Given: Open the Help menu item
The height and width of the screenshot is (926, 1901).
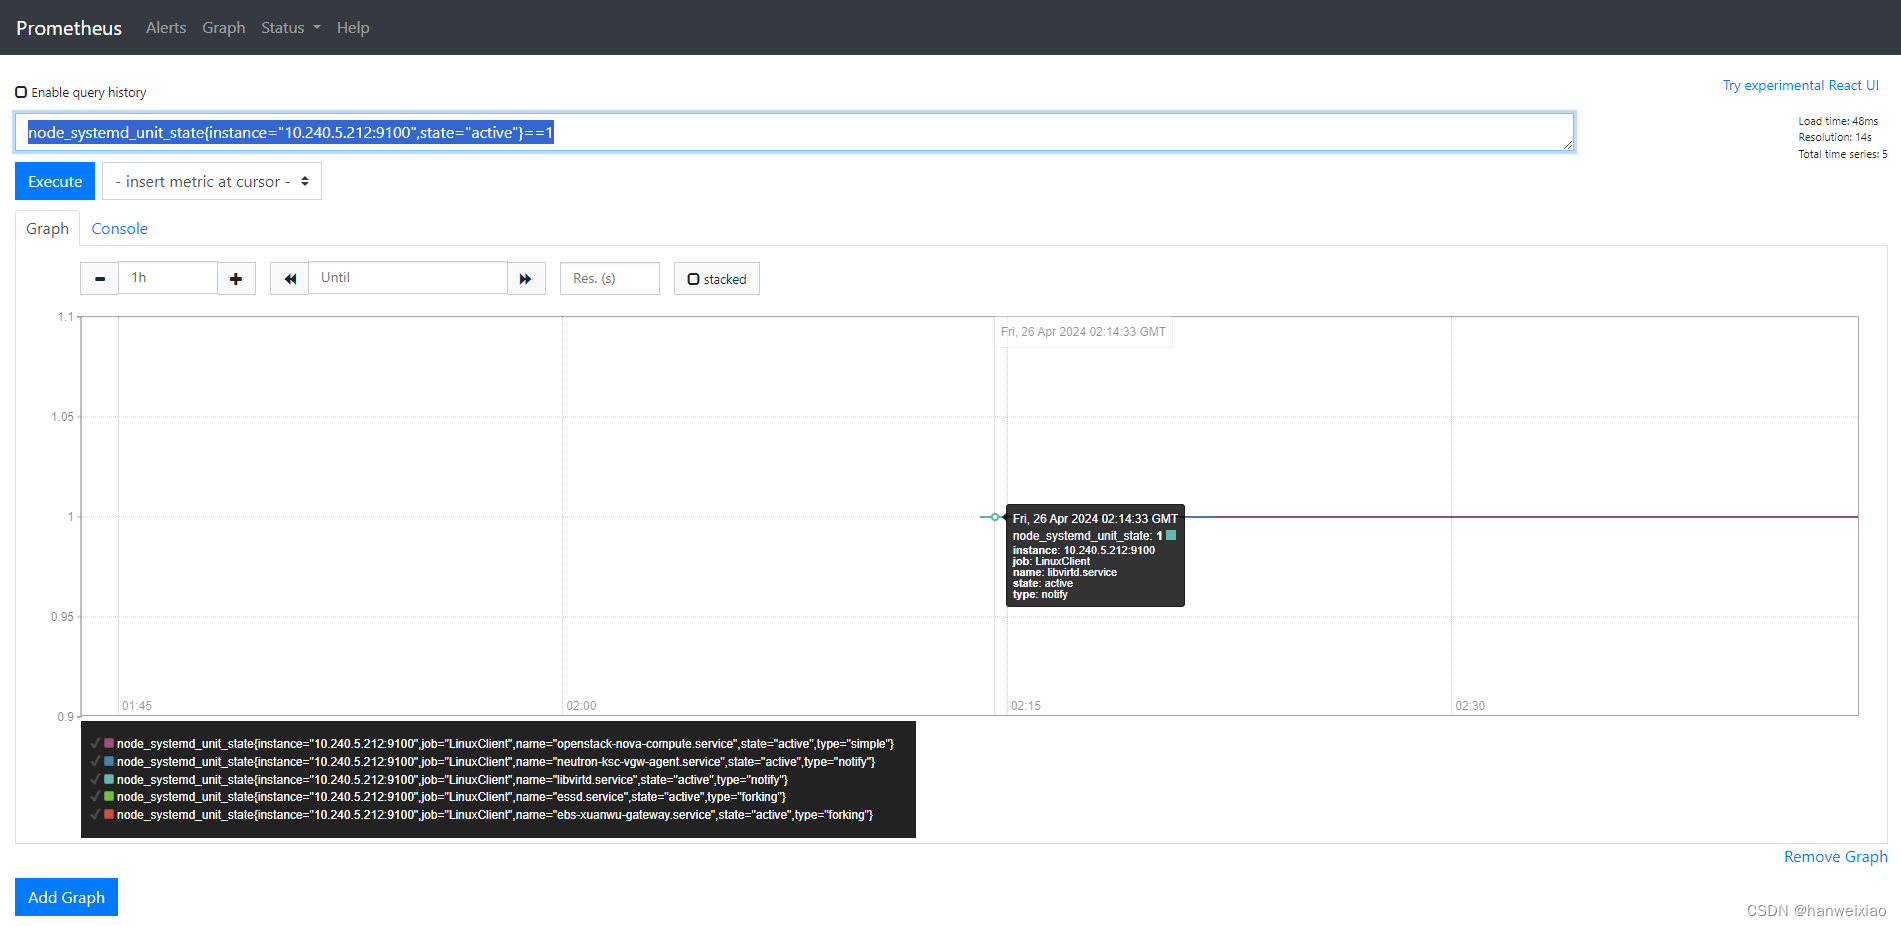Looking at the screenshot, I should pyautogui.click(x=353, y=27).
